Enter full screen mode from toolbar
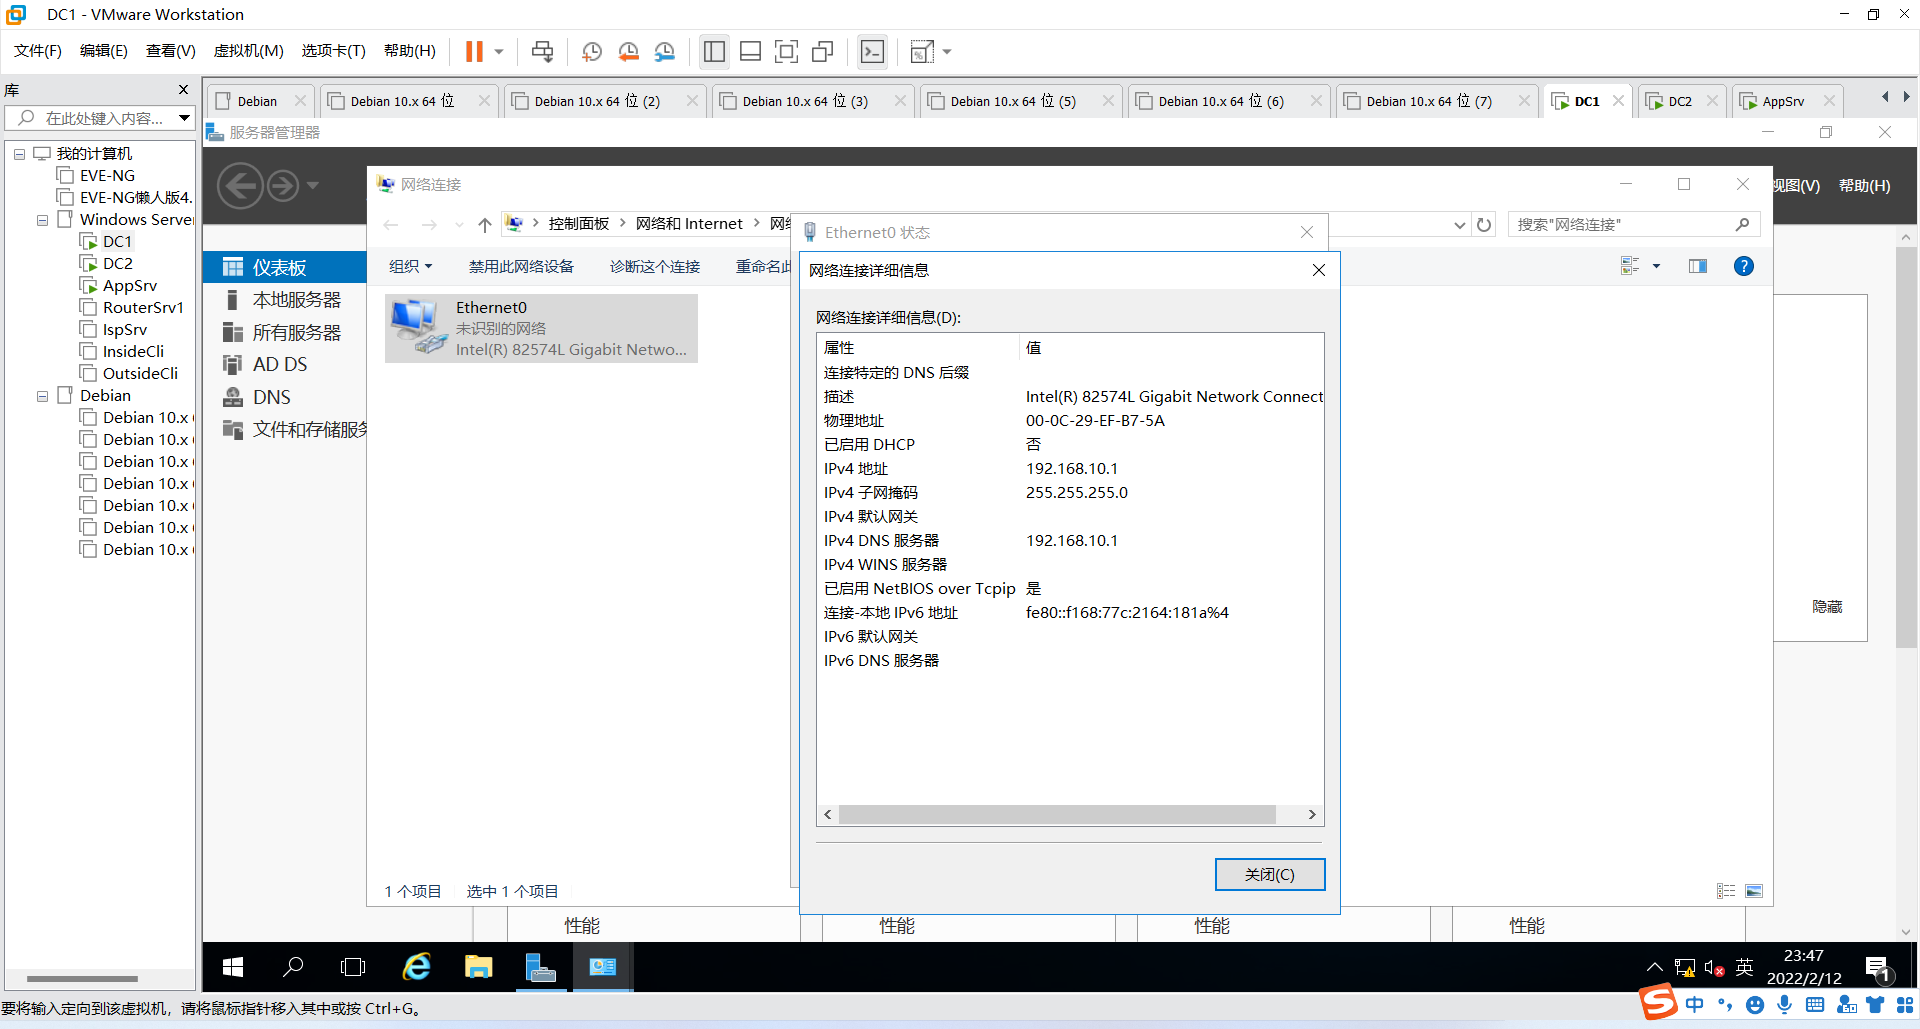1920x1029 pixels. 787,51
